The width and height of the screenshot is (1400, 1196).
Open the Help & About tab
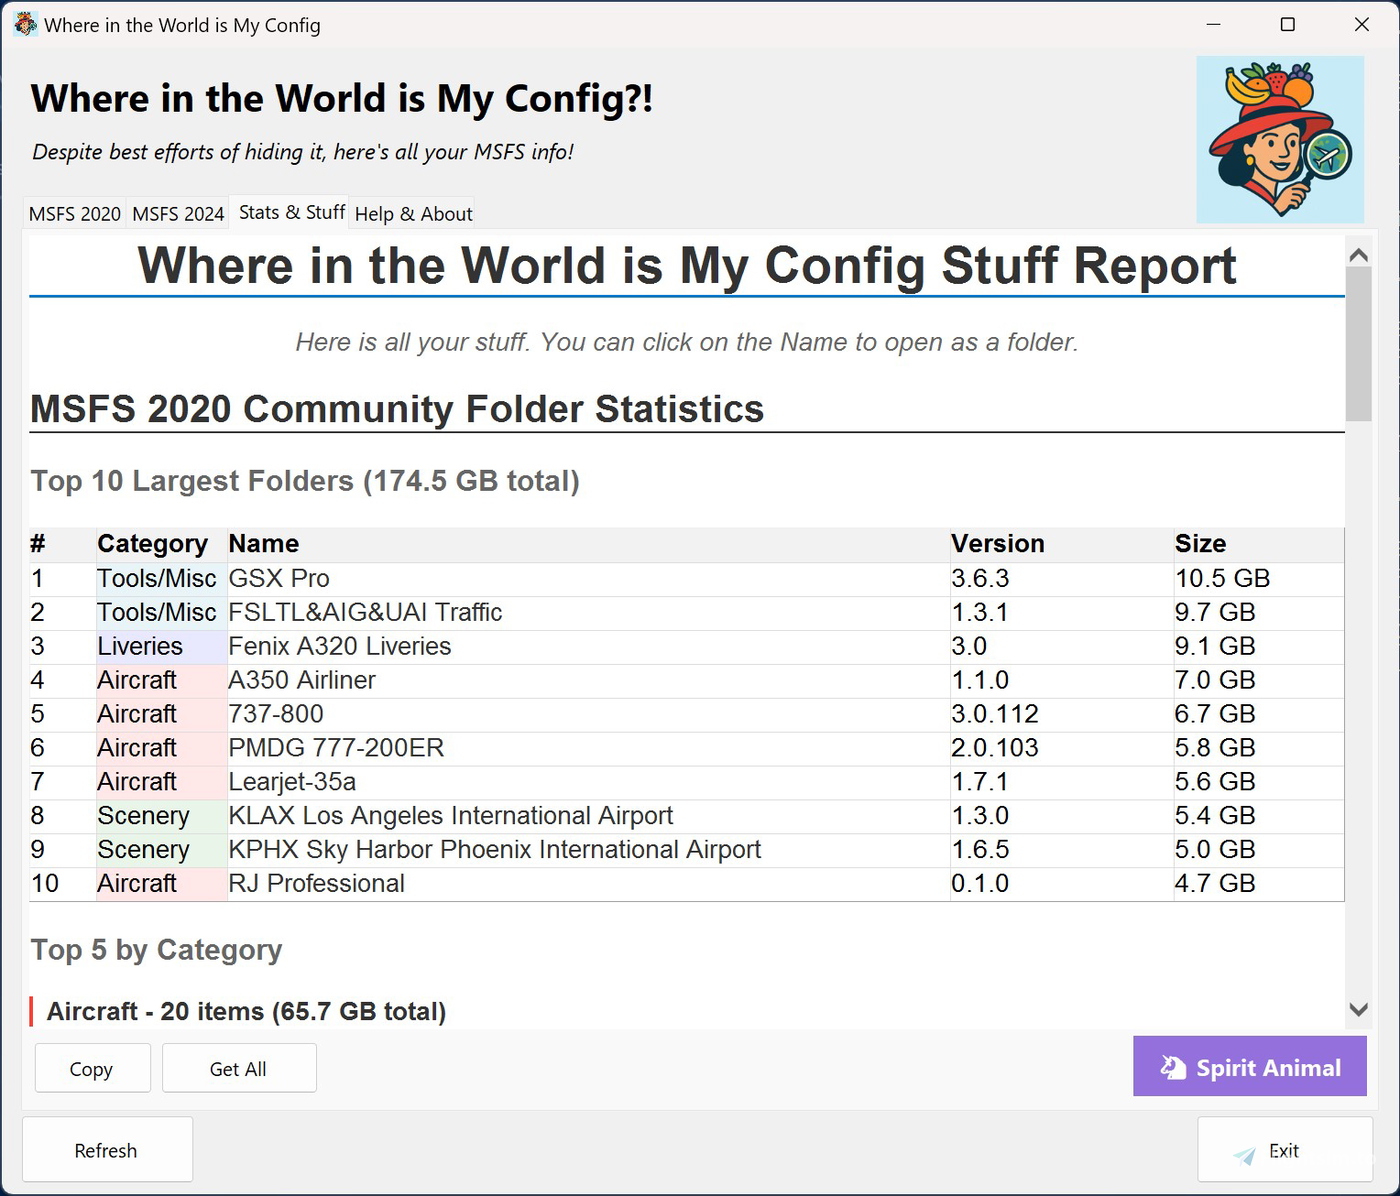[412, 213]
